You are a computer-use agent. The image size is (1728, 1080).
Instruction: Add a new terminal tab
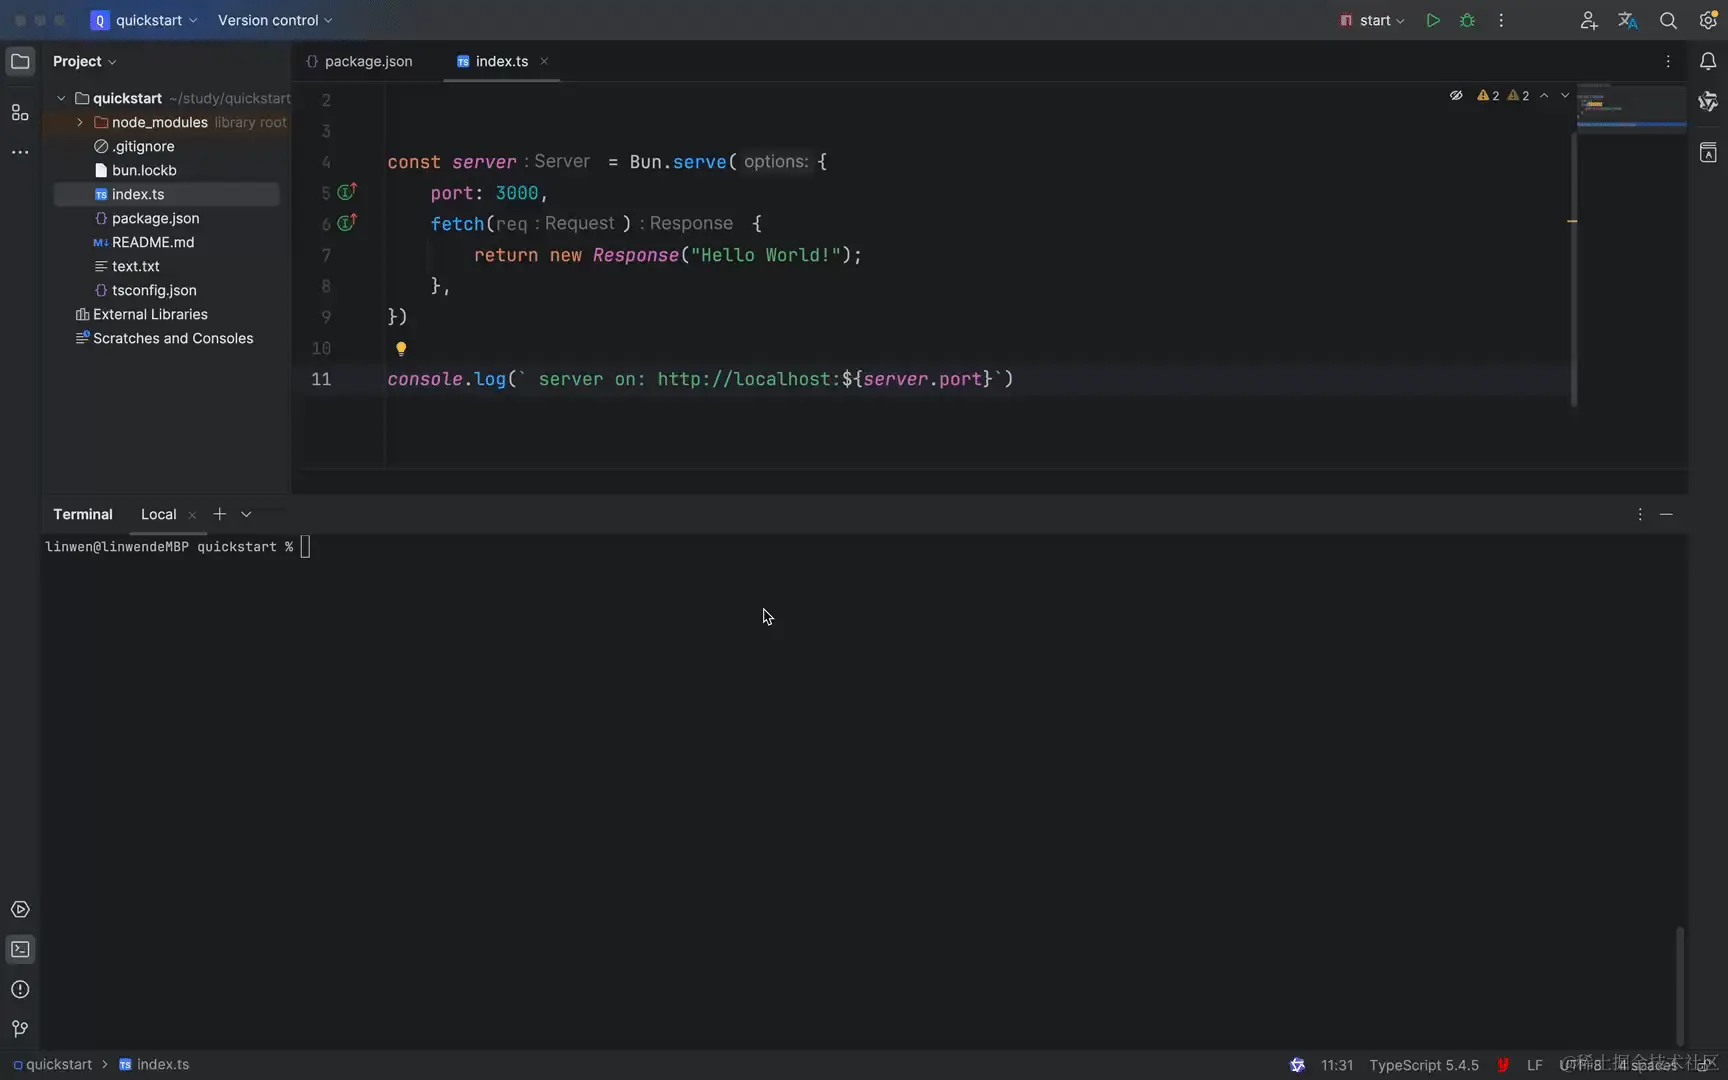(219, 514)
